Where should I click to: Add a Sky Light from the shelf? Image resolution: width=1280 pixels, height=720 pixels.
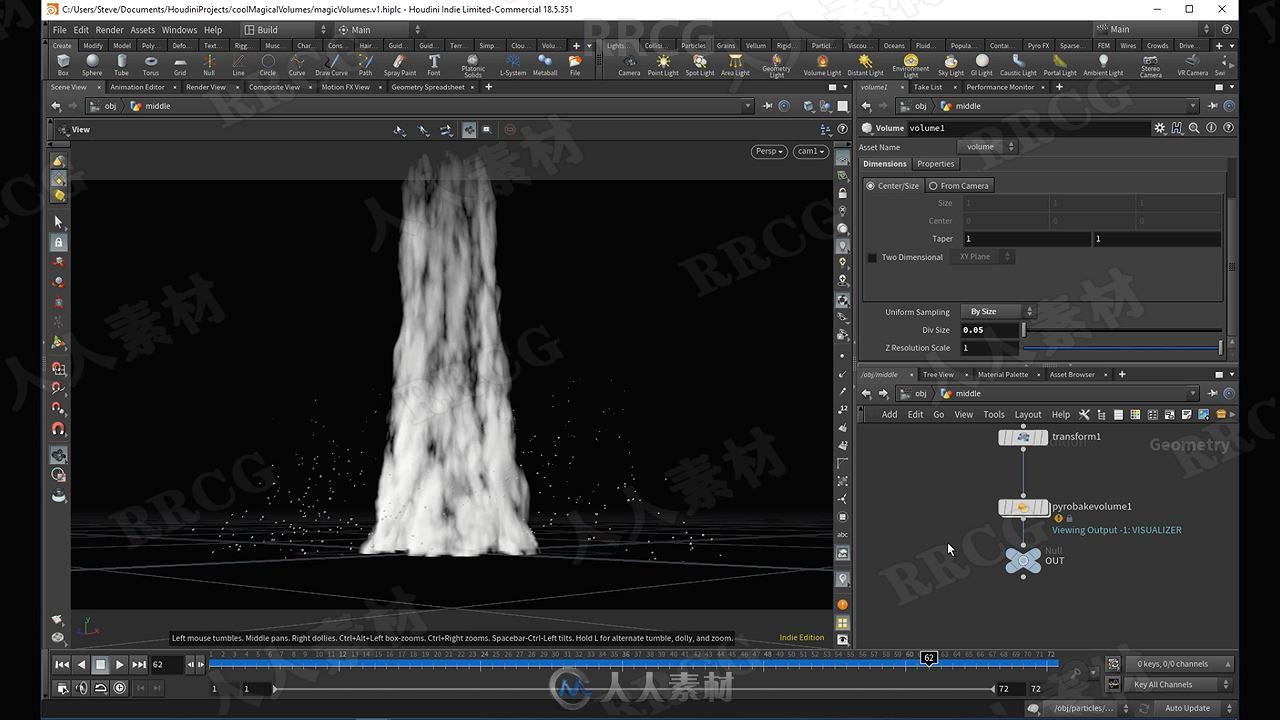tap(950, 65)
